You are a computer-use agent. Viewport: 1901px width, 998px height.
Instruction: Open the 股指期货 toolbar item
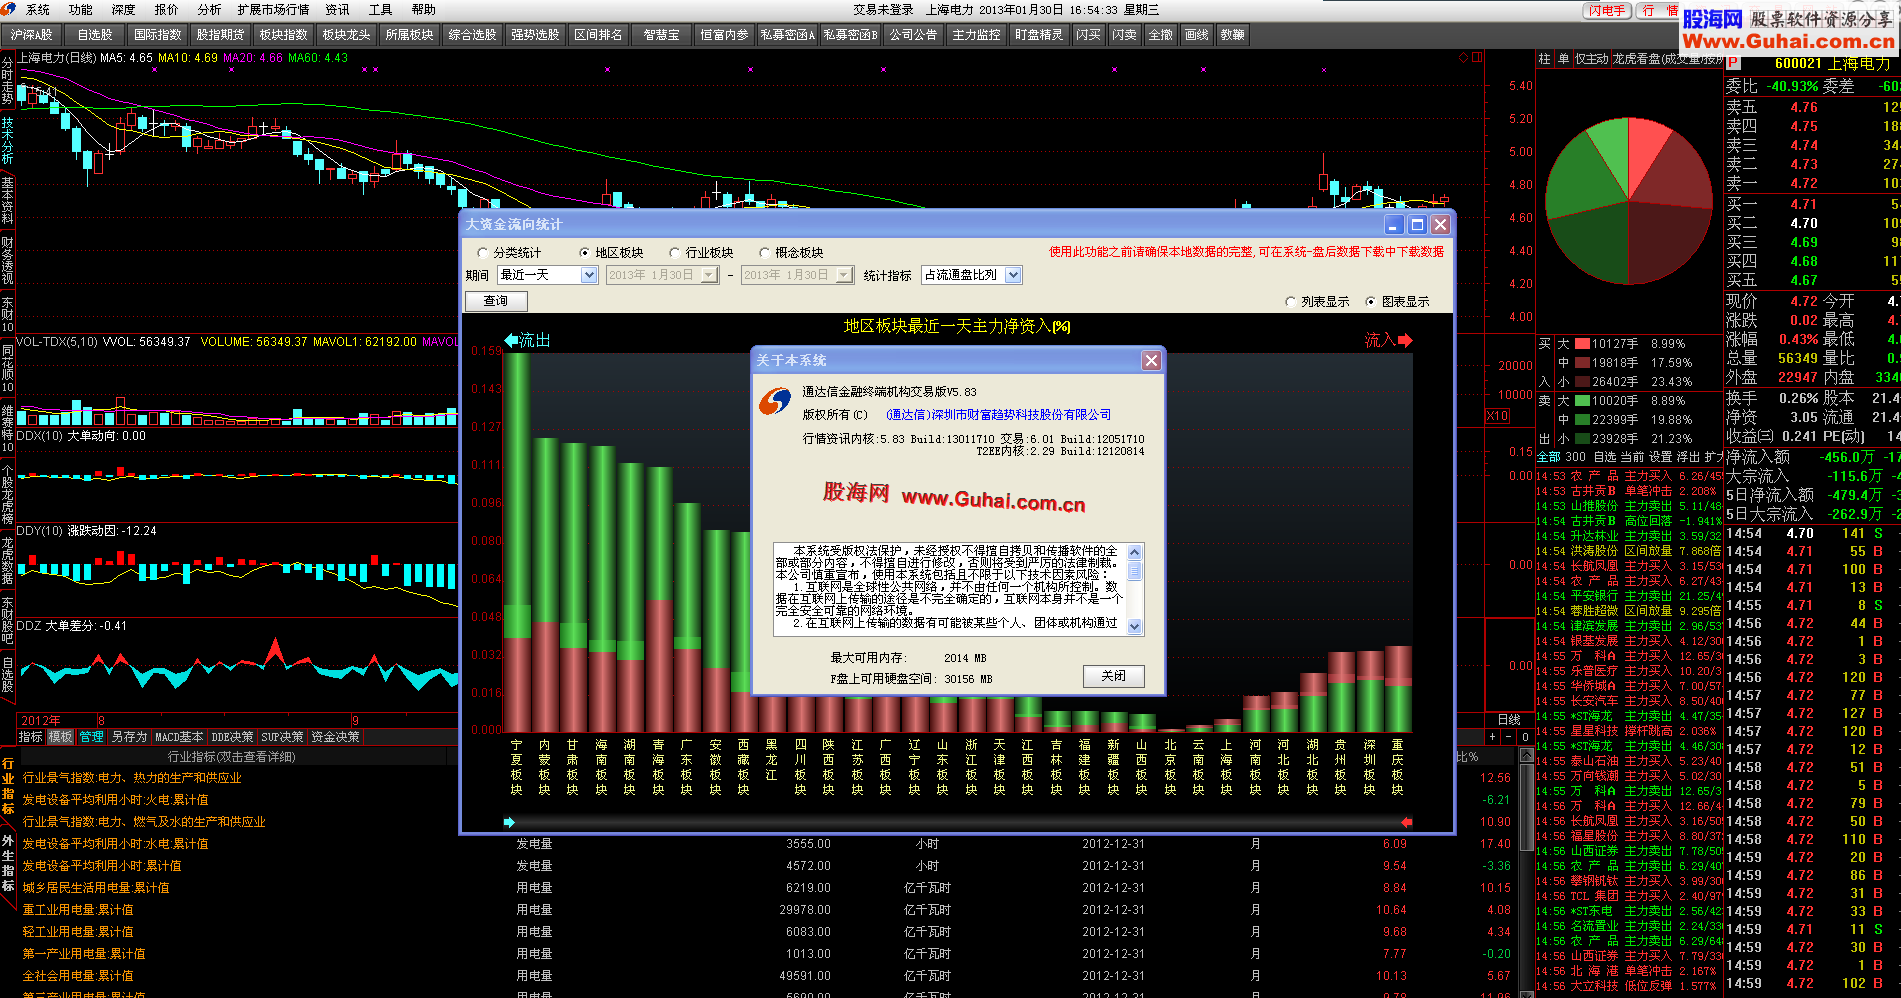coord(221,35)
